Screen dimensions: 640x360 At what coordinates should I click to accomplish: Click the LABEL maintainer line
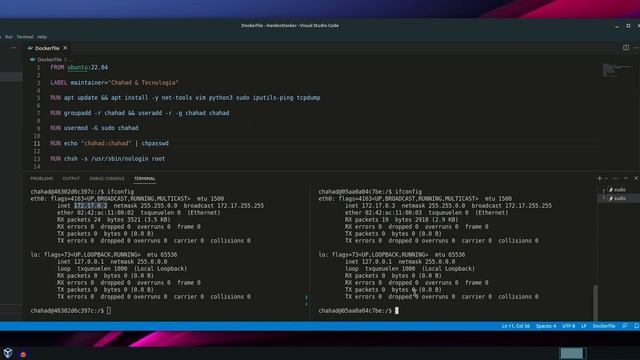point(115,83)
